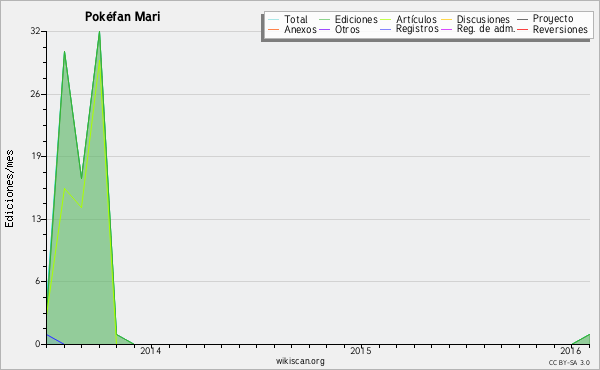
Task: Click the y-axis value 0
Action: pos(38,344)
